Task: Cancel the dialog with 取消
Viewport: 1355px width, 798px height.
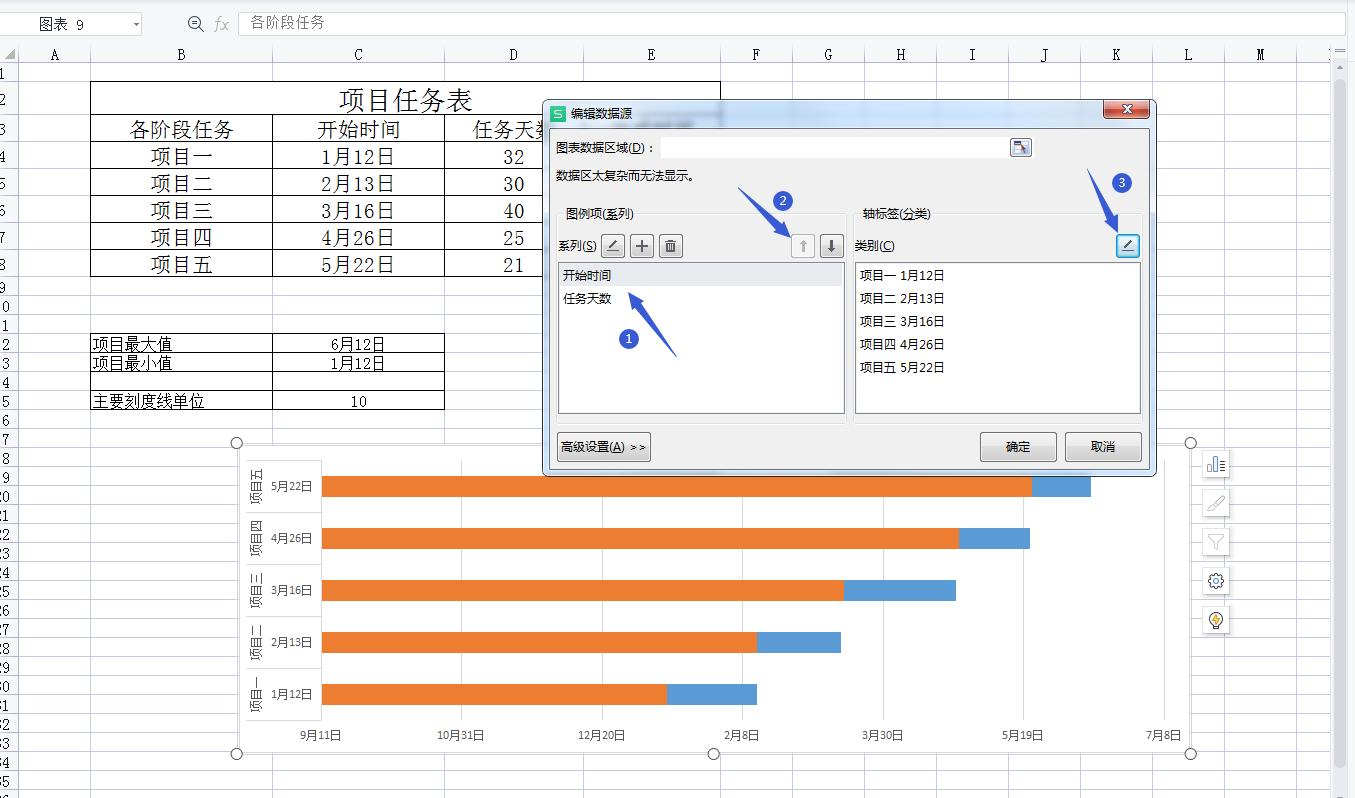Action: pos(1103,447)
